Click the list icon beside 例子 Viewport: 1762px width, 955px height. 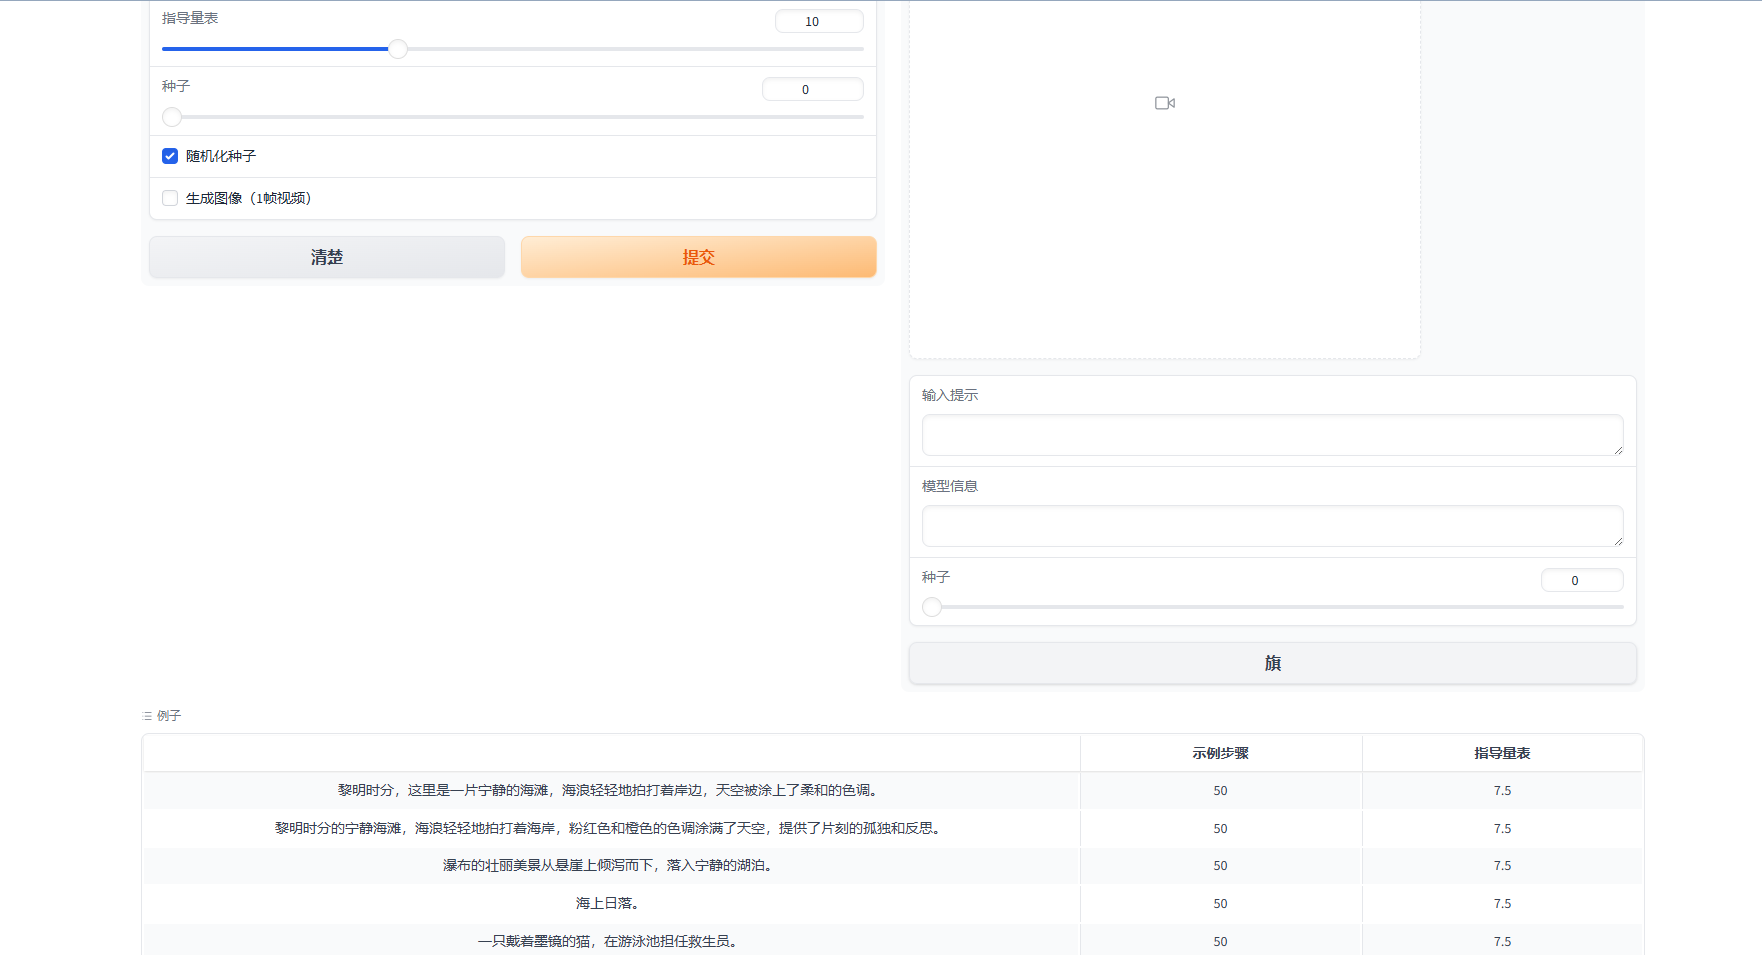147,716
